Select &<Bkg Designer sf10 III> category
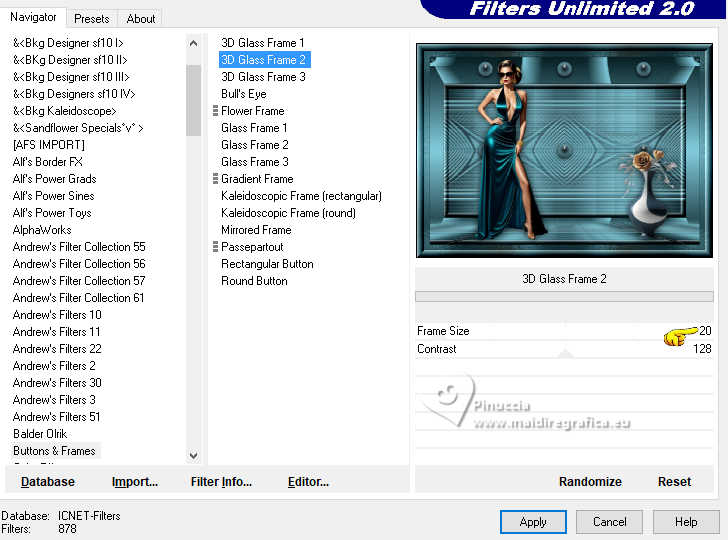This screenshot has width=728, height=540. 71,77
